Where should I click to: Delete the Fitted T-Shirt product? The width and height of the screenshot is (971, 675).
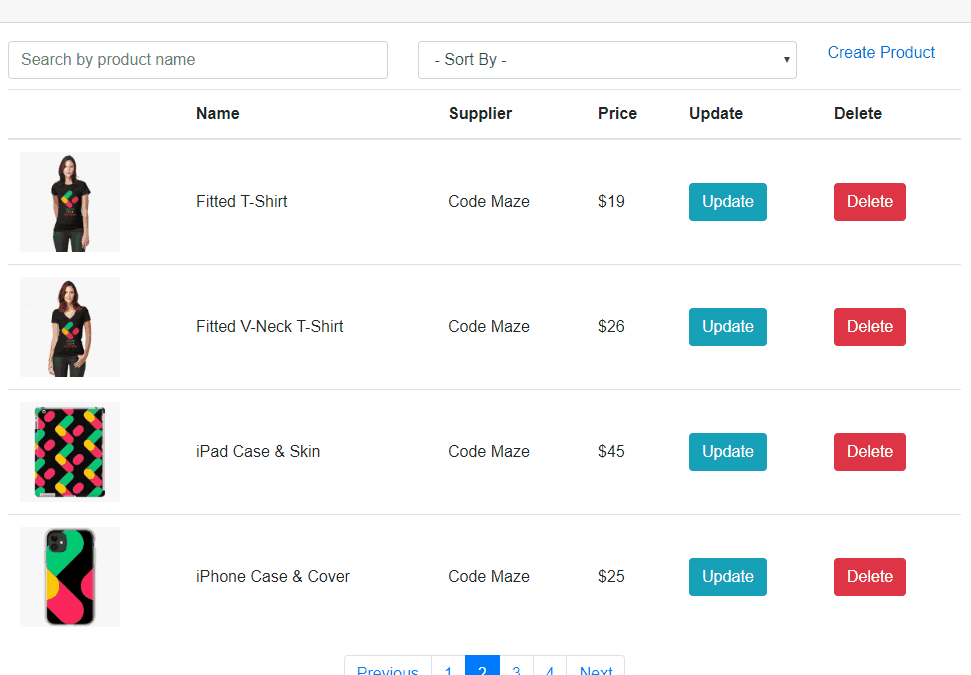(870, 202)
